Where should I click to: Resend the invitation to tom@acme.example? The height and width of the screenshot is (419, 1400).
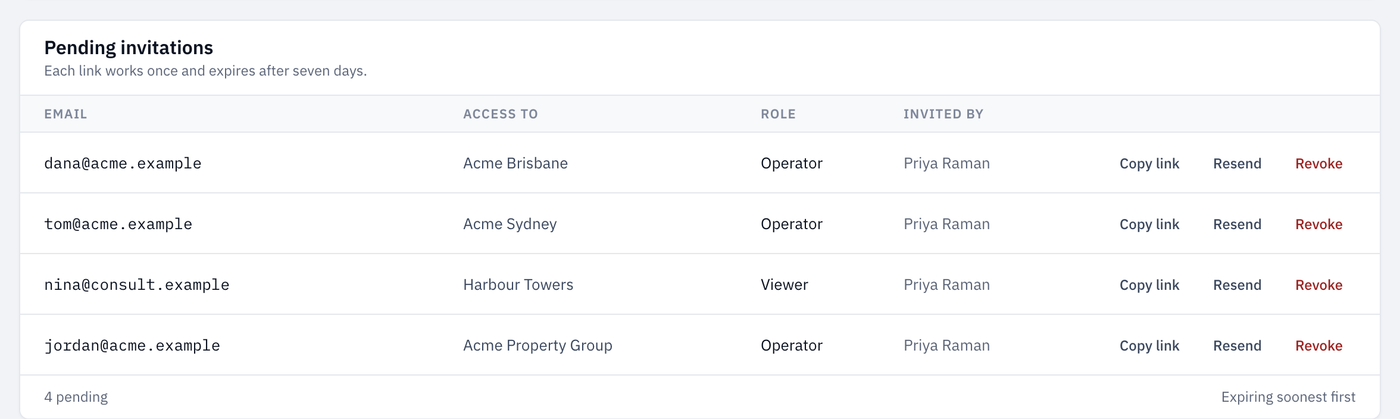tap(1237, 225)
